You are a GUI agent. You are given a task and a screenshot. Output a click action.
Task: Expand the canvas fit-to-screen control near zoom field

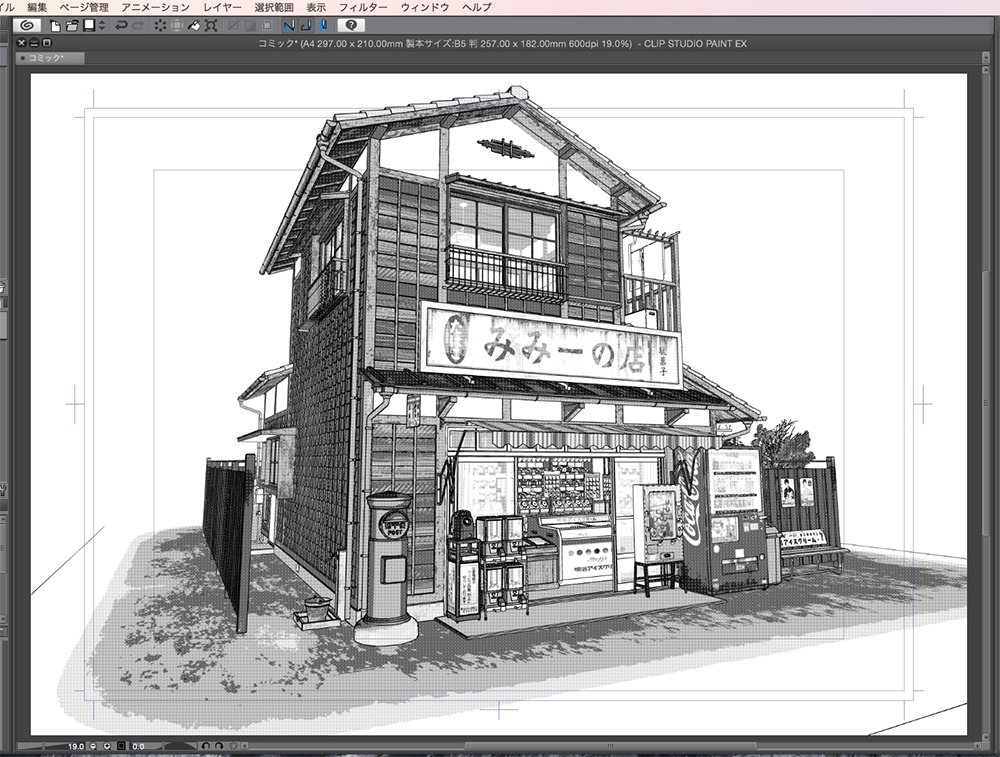[120, 746]
